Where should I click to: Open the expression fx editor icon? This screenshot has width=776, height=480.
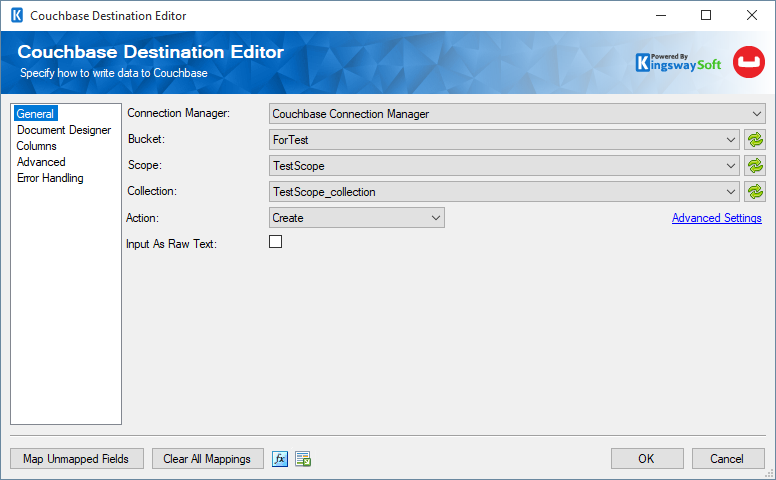(x=280, y=459)
